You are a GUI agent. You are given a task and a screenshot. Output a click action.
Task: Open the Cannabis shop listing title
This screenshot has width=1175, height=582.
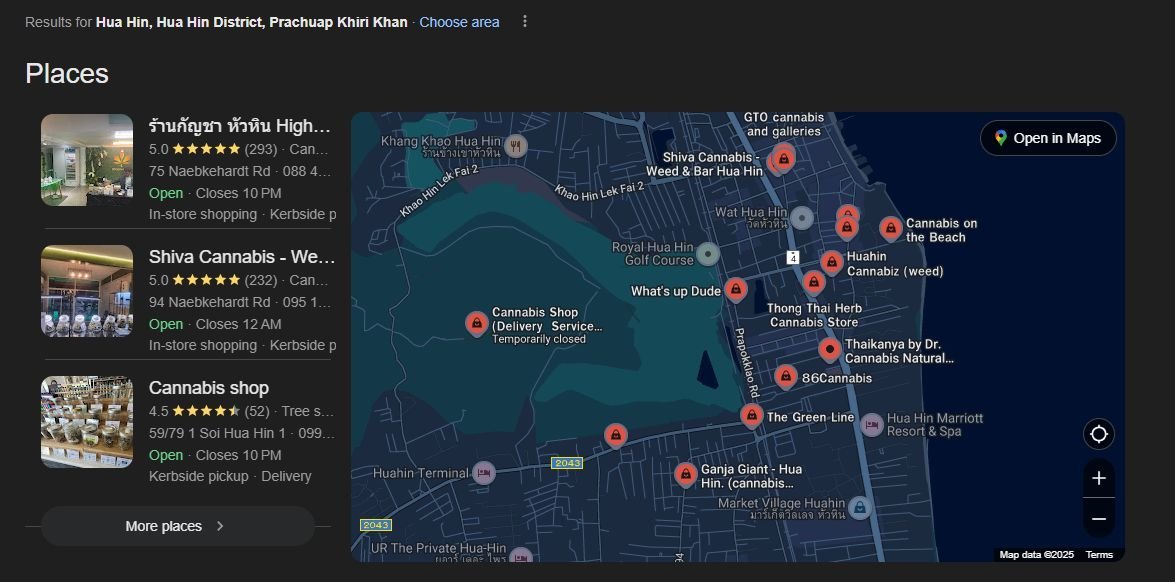pyautogui.click(x=209, y=388)
